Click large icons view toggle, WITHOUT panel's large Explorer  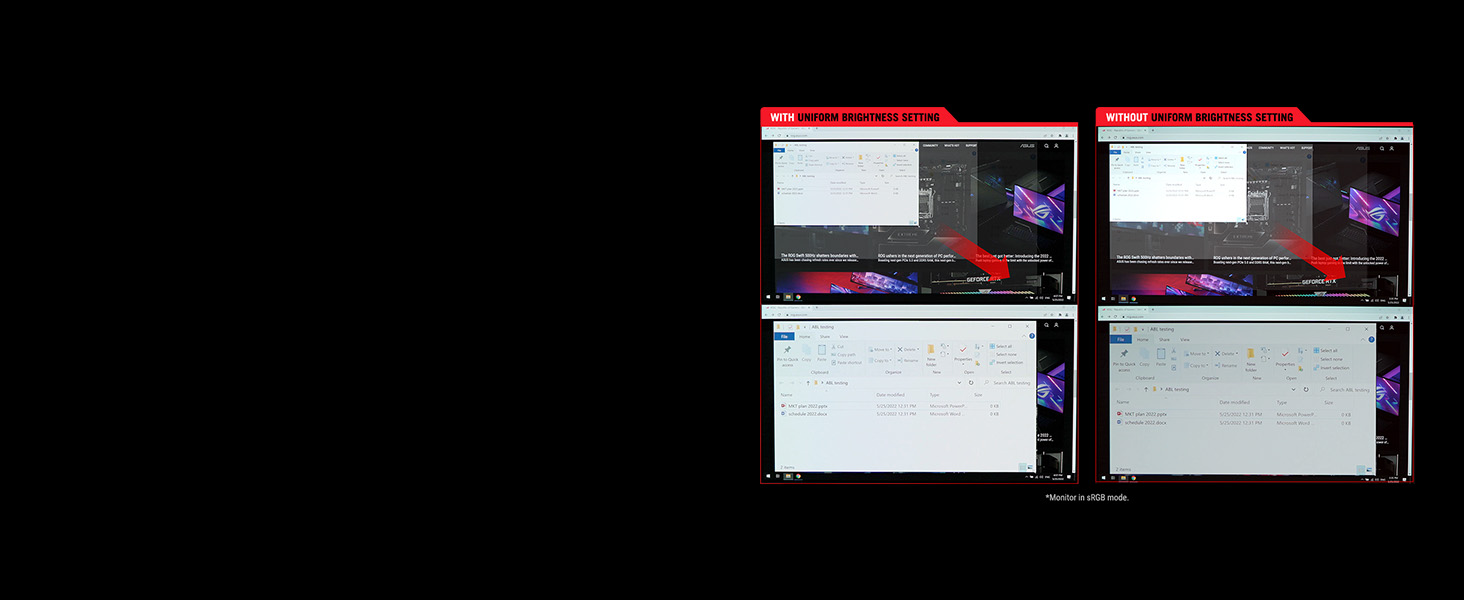coord(1369,470)
